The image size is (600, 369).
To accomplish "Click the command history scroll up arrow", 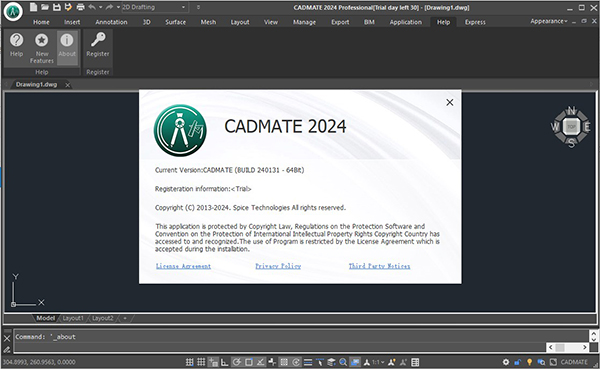I will (593, 333).
